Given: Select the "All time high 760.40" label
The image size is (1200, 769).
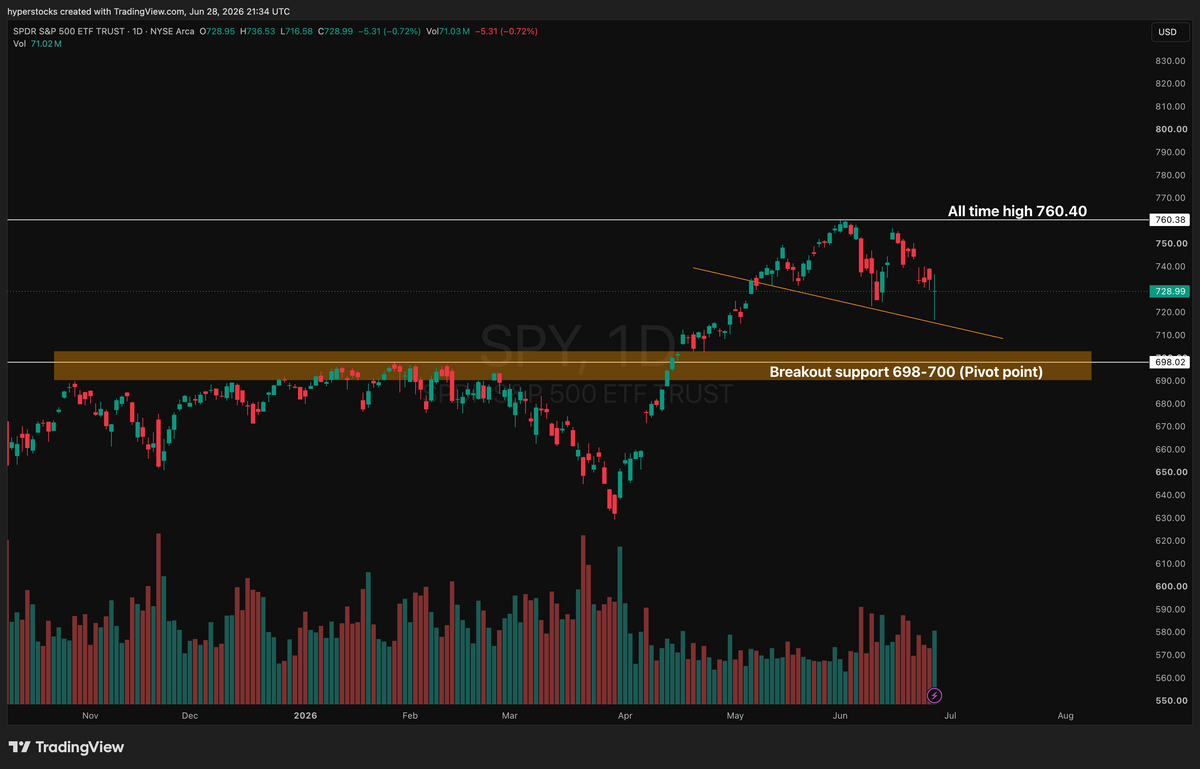Looking at the screenshot, I should tap(1017, 211).
